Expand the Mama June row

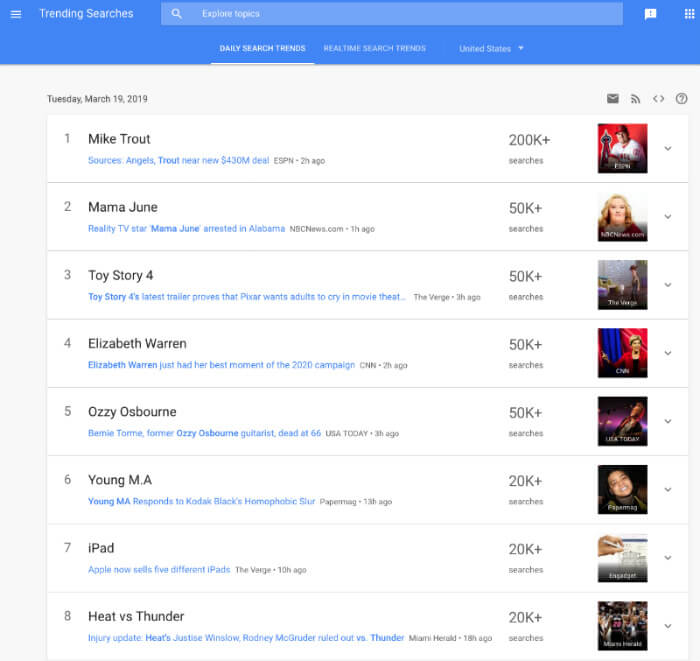pyautogui.click(x=668, y=217)
